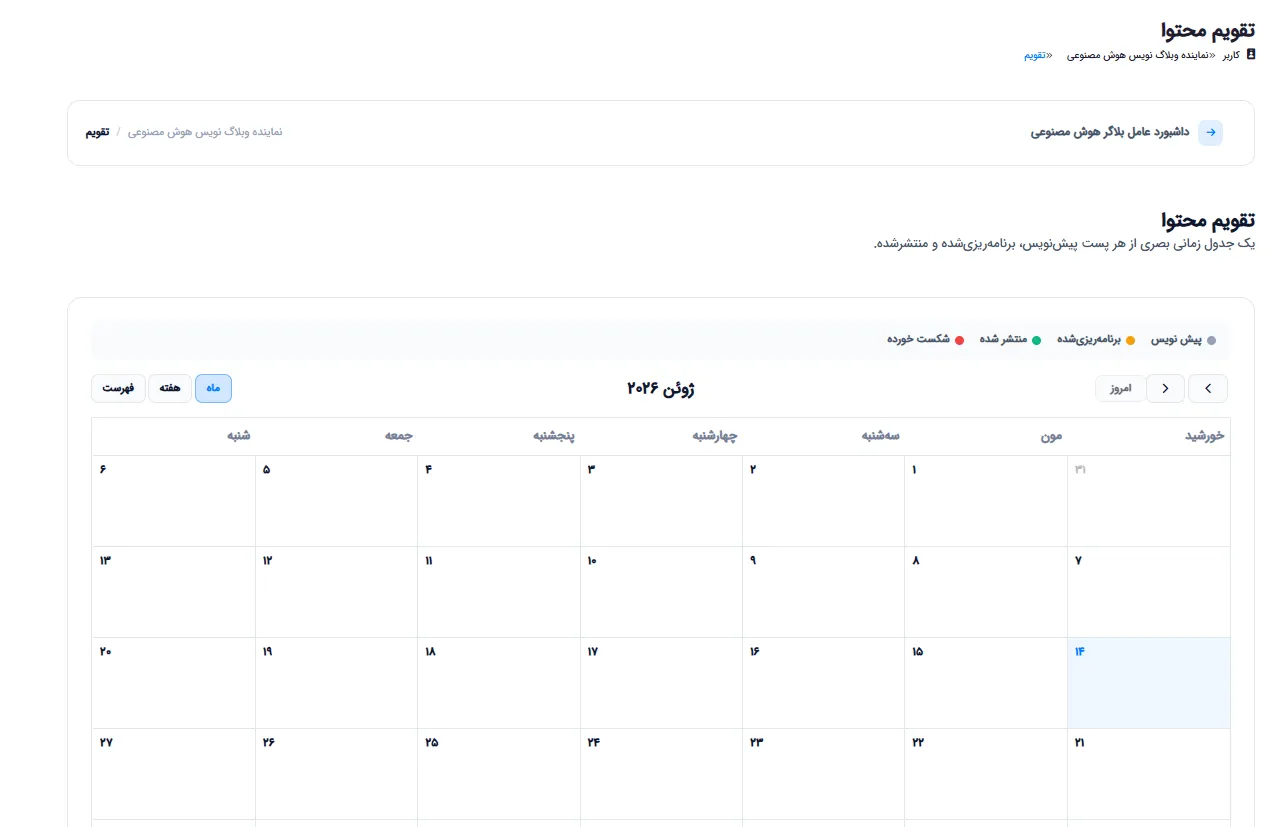Image resolution: width=1270 pixels, height=827 pixels.
Task: Switch to ماه month view
Action: [x=213, y=388]
